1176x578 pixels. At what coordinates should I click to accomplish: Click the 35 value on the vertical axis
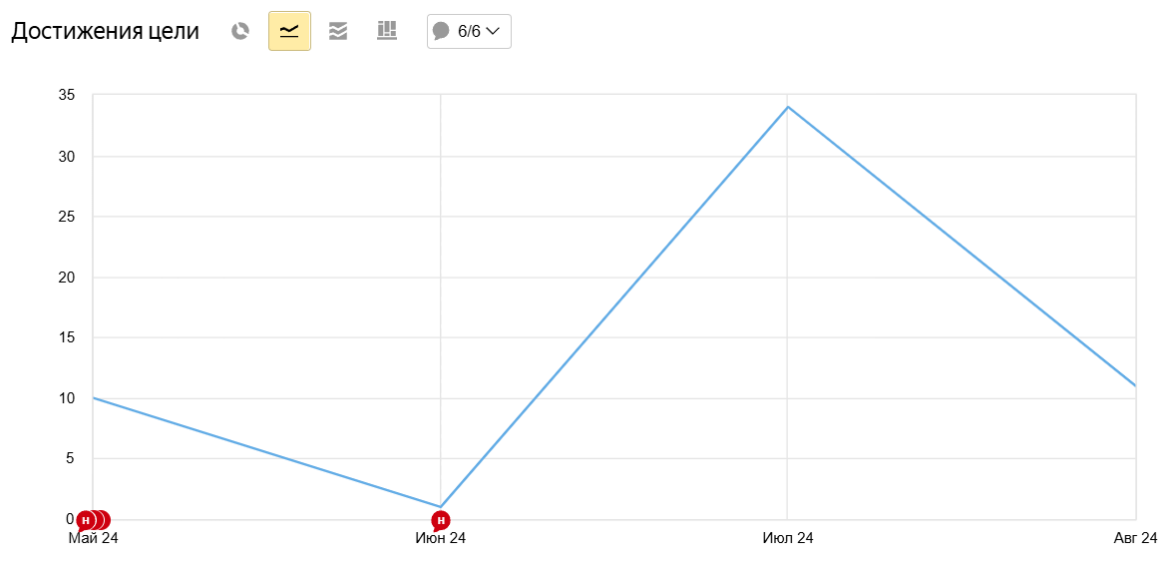point(67,96)
